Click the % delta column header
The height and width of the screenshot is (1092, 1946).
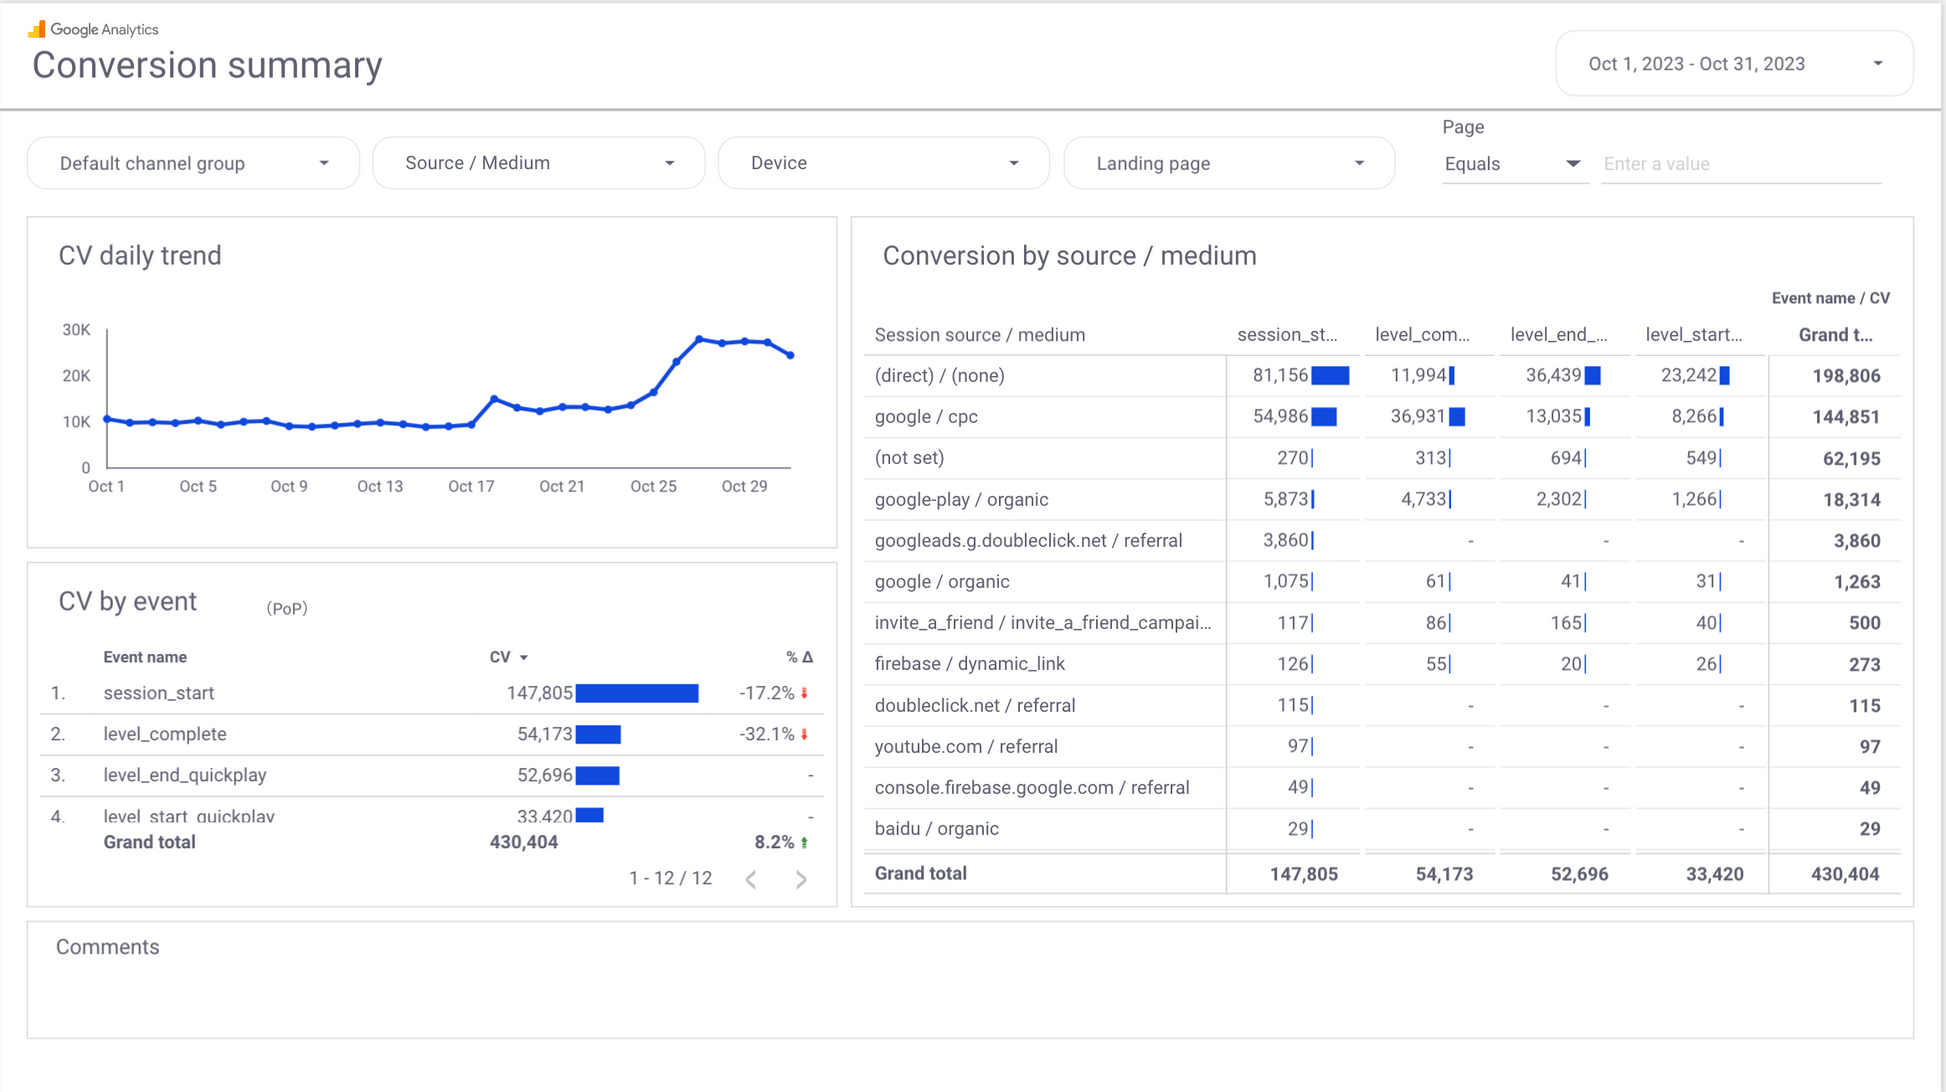pos(799,657)
